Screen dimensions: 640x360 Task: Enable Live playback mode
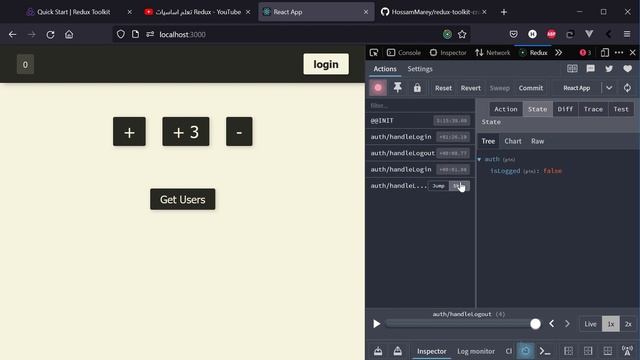pos(590,324)
